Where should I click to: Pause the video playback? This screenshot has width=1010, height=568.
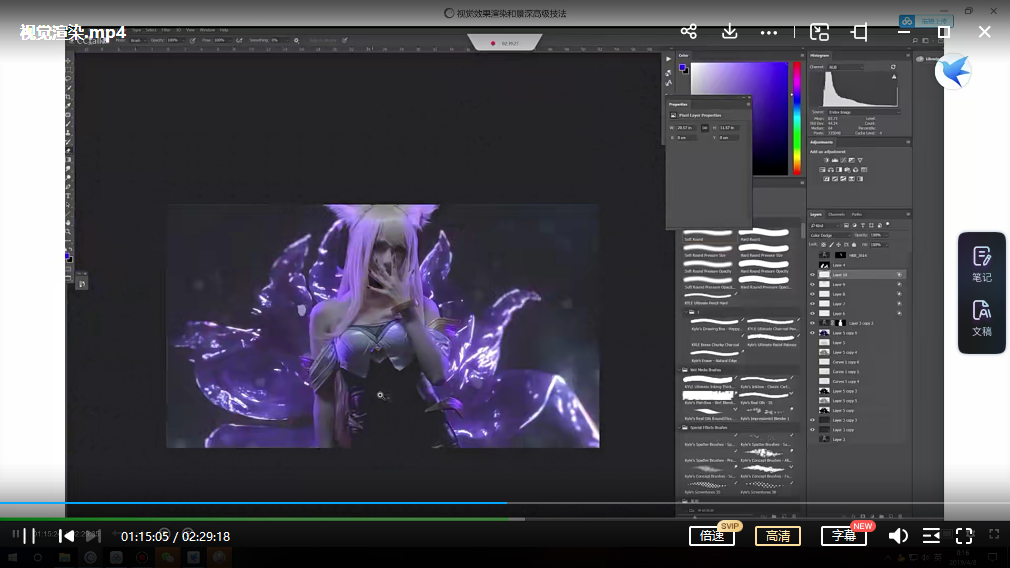click(x=29, y=536)
